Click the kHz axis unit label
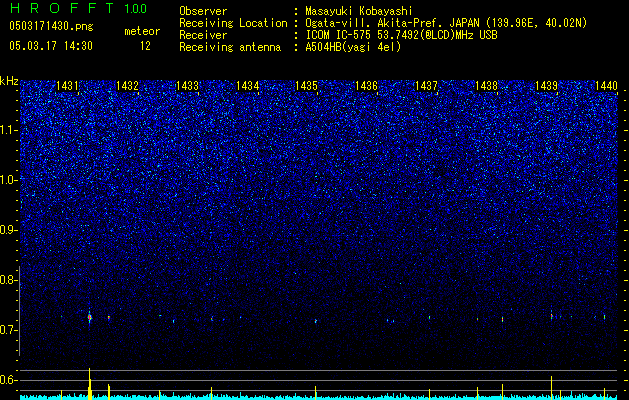This screenshot has width=629, height=400. pos(9,81)
